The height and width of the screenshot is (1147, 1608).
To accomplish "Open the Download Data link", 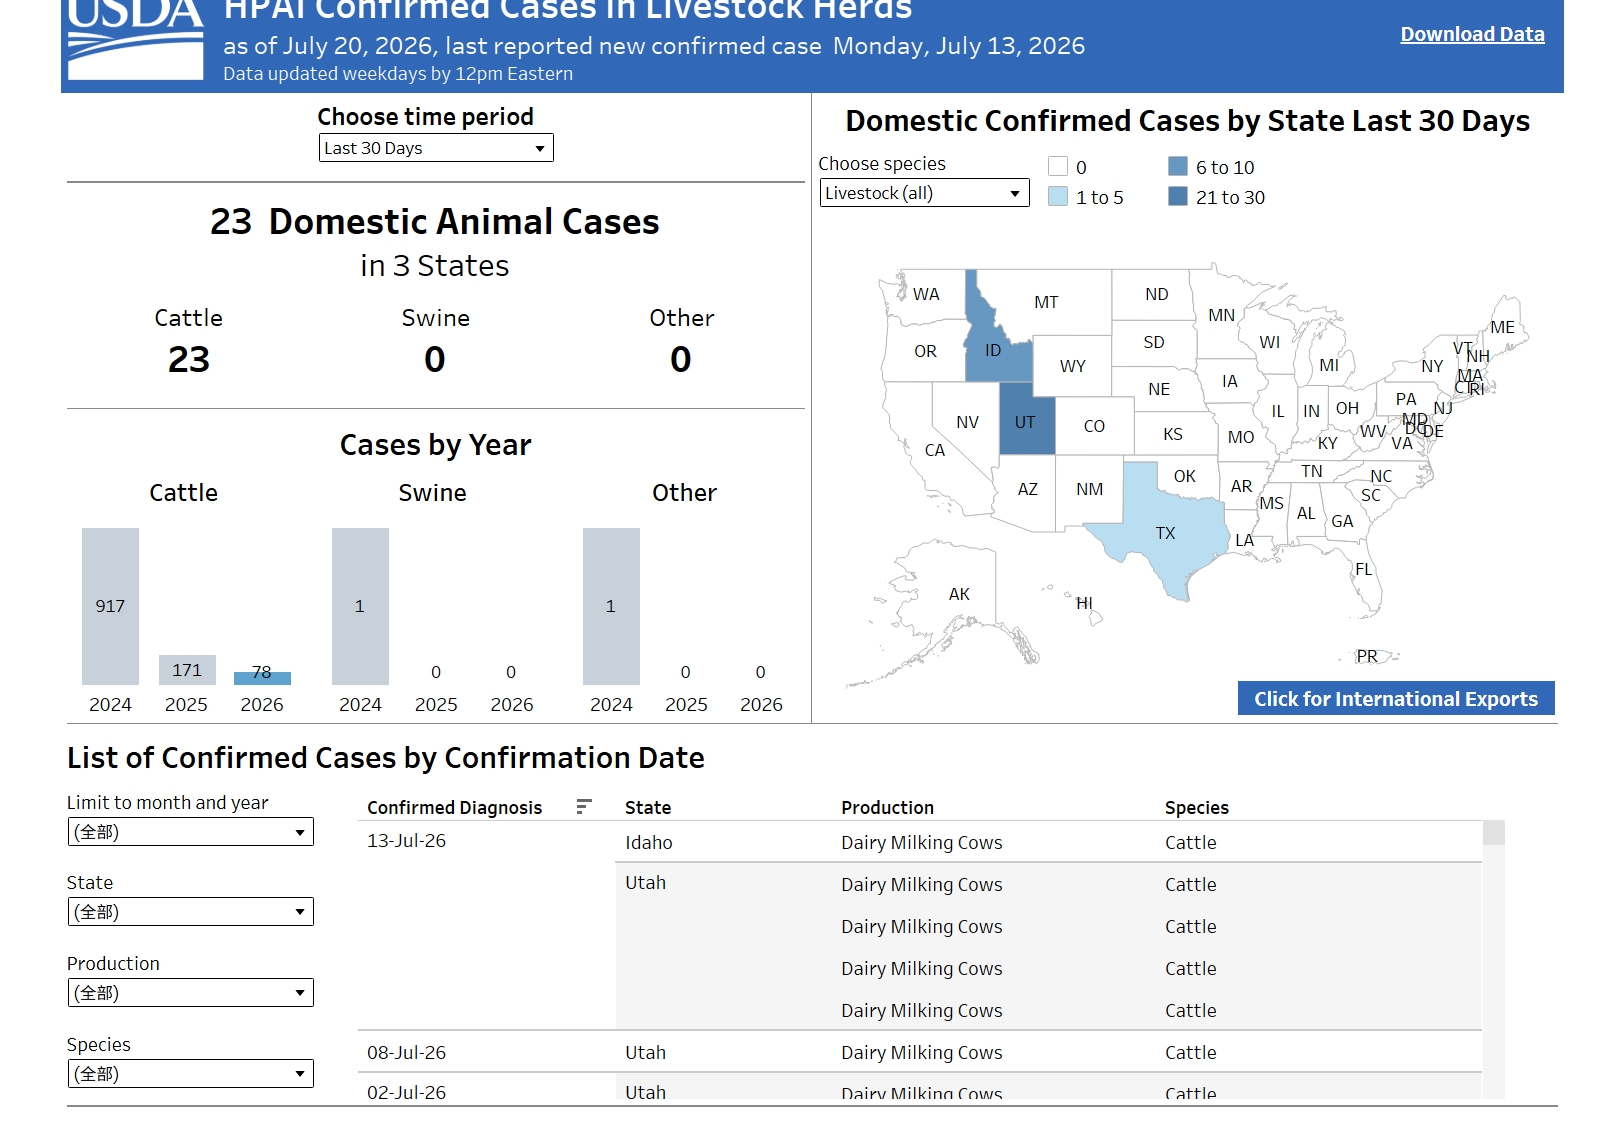I will [x=1472, y=34].
